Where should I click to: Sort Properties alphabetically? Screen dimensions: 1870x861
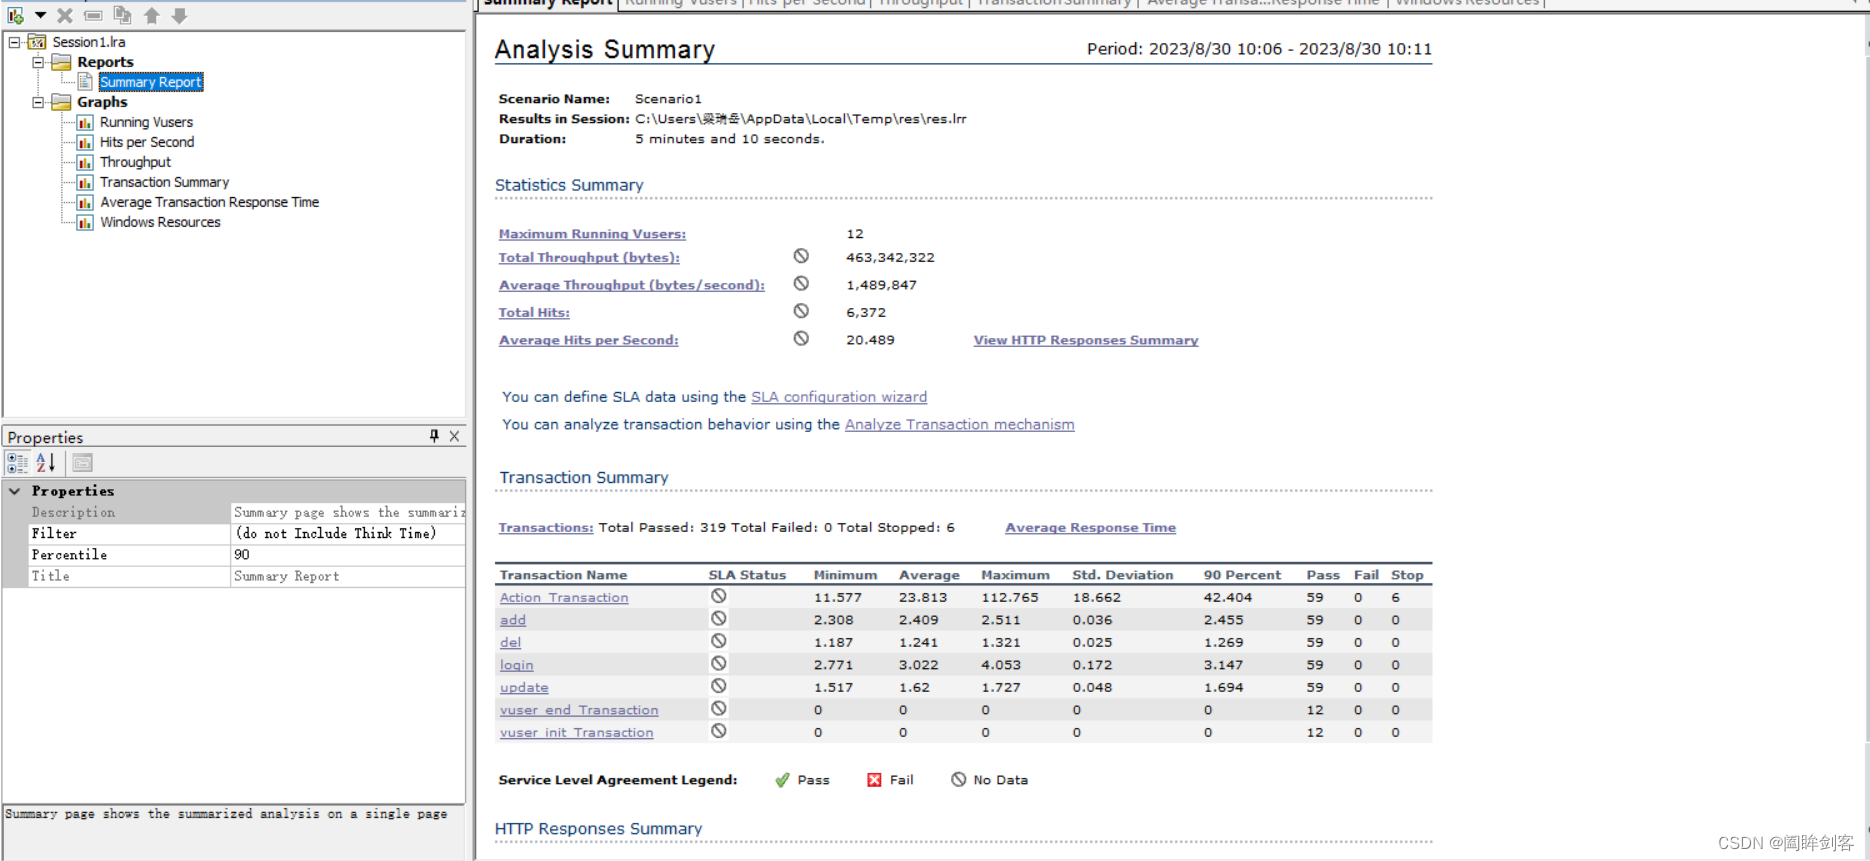(x=46, y=462)
